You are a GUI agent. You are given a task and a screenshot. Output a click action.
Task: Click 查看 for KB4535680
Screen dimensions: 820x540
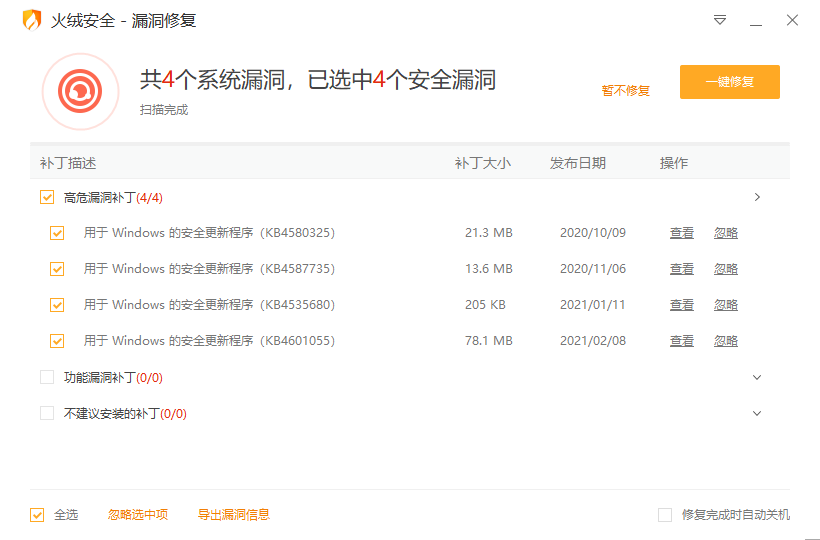(682, 305)
